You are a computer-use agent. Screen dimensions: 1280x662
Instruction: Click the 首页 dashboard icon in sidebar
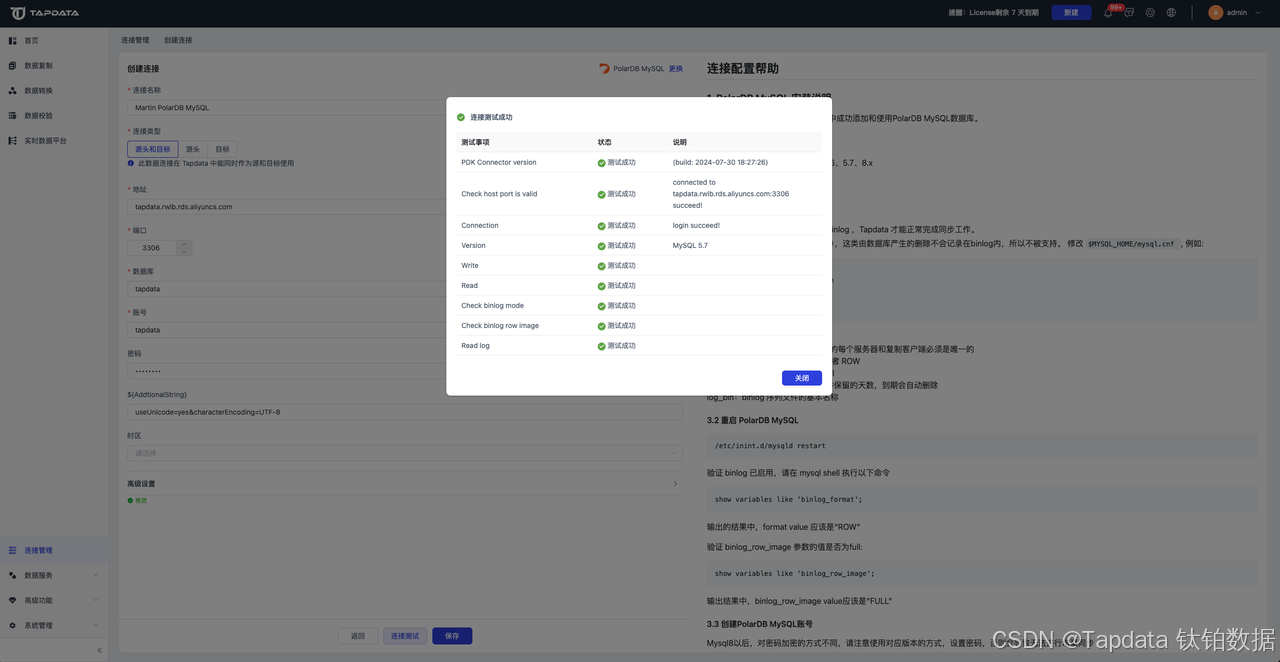click(12, 40)
